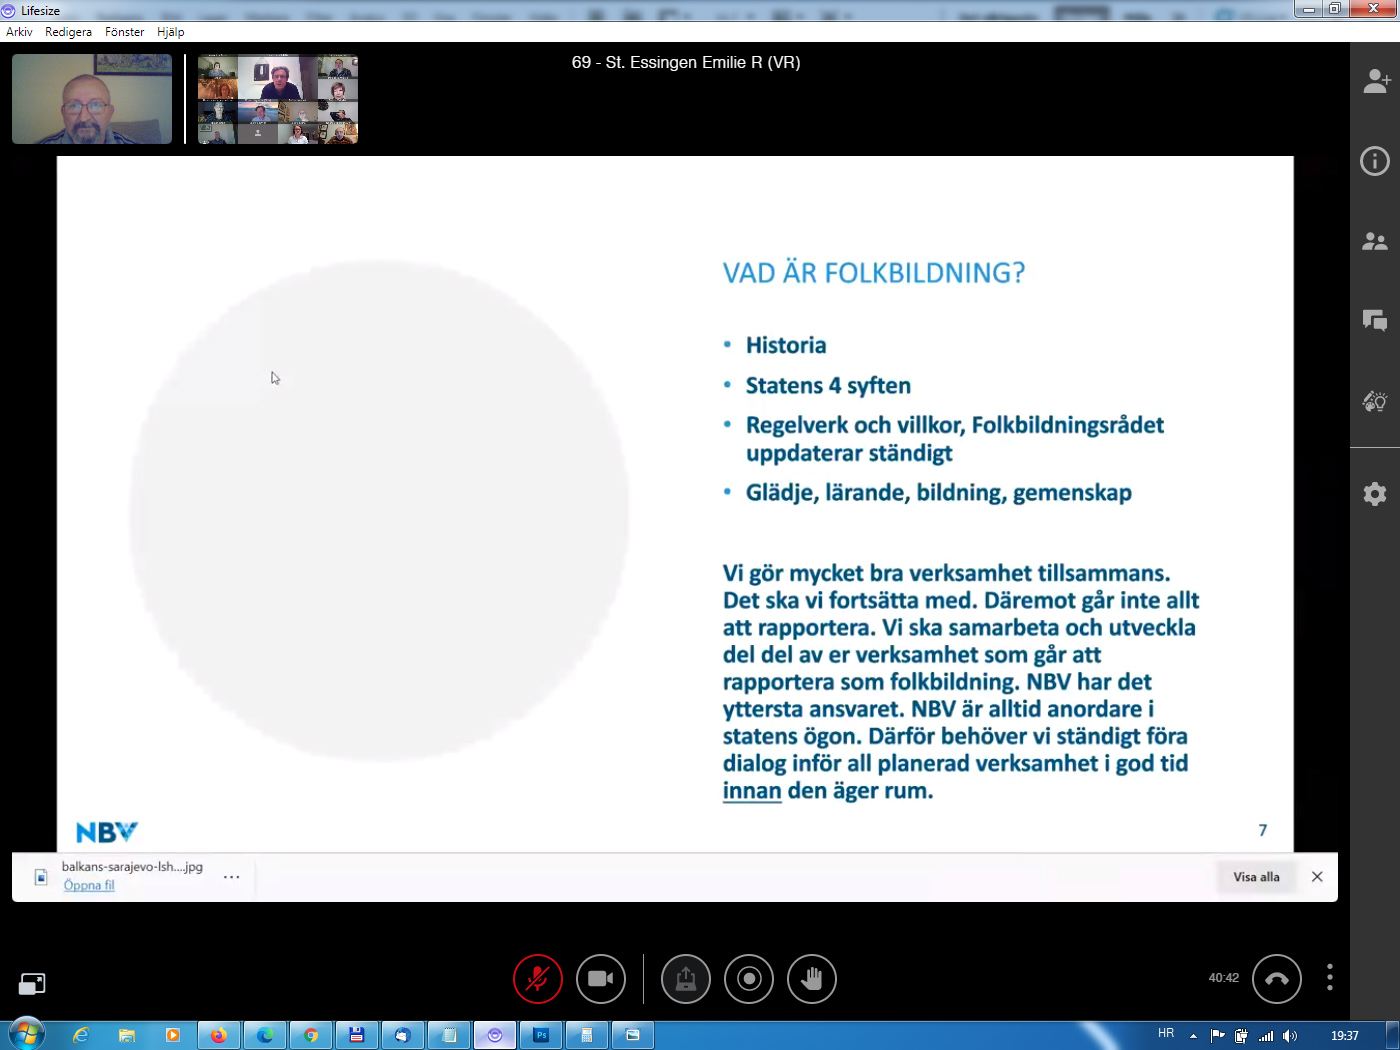This screenshot has width=1400, height=1050.
Task: Show the participants list
Action: pyautogui.click(x=1375, y=241)
